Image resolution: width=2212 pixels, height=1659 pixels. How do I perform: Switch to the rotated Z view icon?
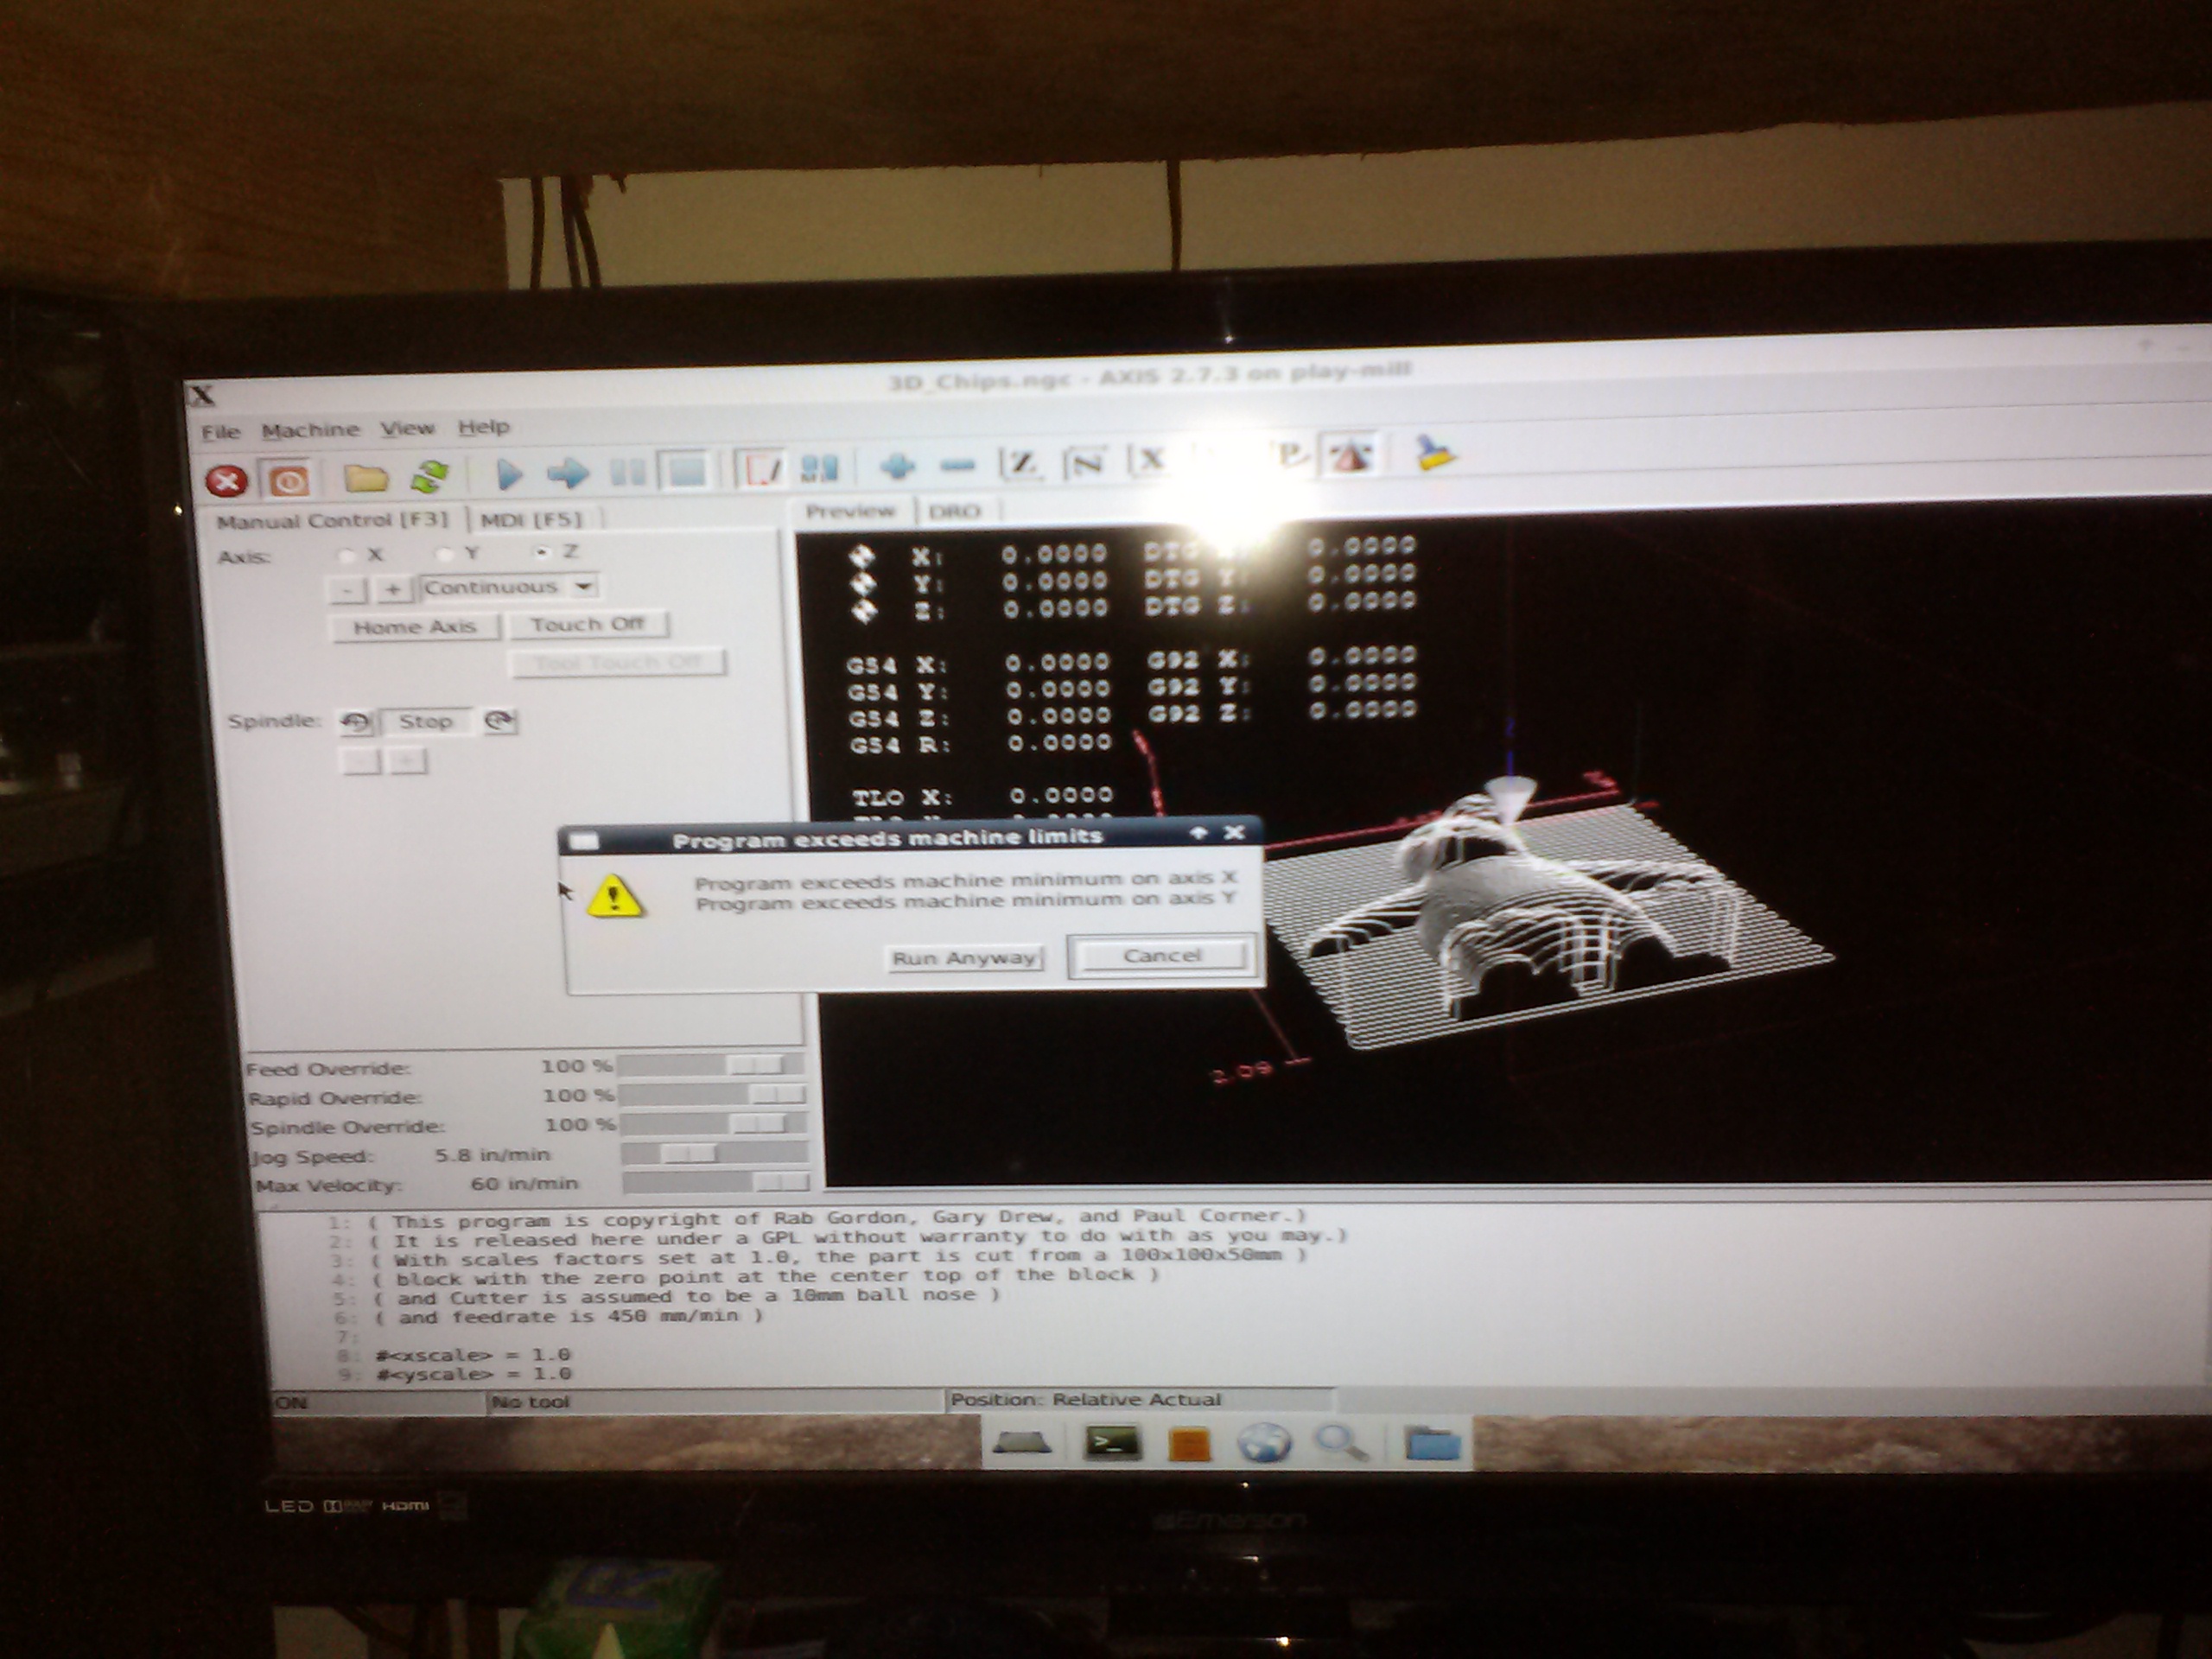pyautogui.click(x=1087, y=461)
